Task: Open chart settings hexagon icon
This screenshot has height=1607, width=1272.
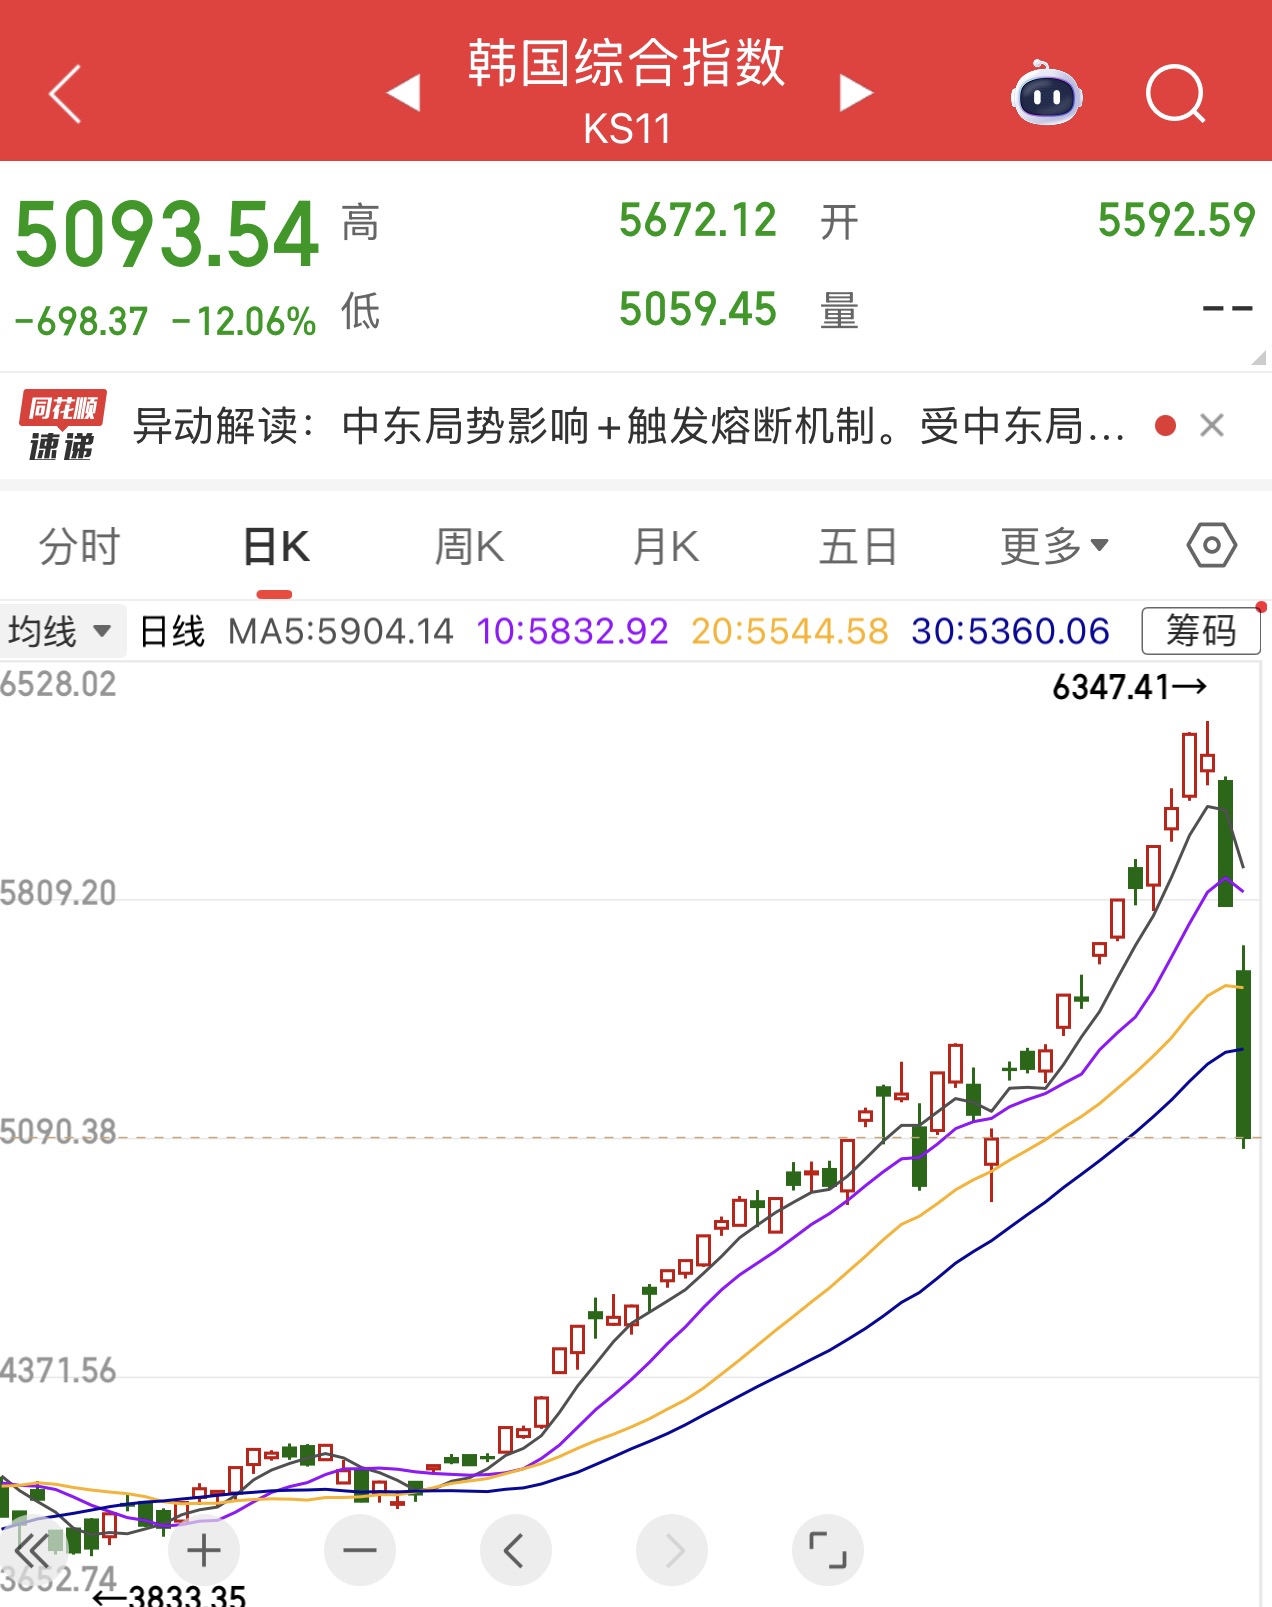Action: pos(1211,546)
